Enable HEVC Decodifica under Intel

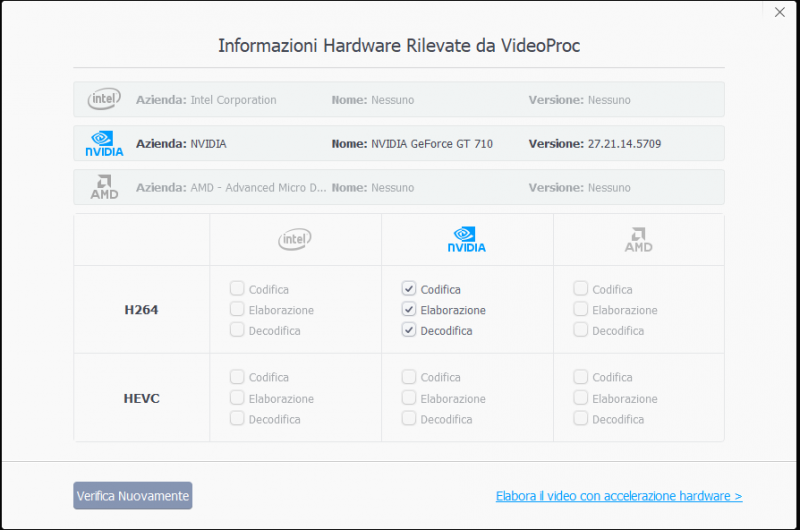point(237,419)
